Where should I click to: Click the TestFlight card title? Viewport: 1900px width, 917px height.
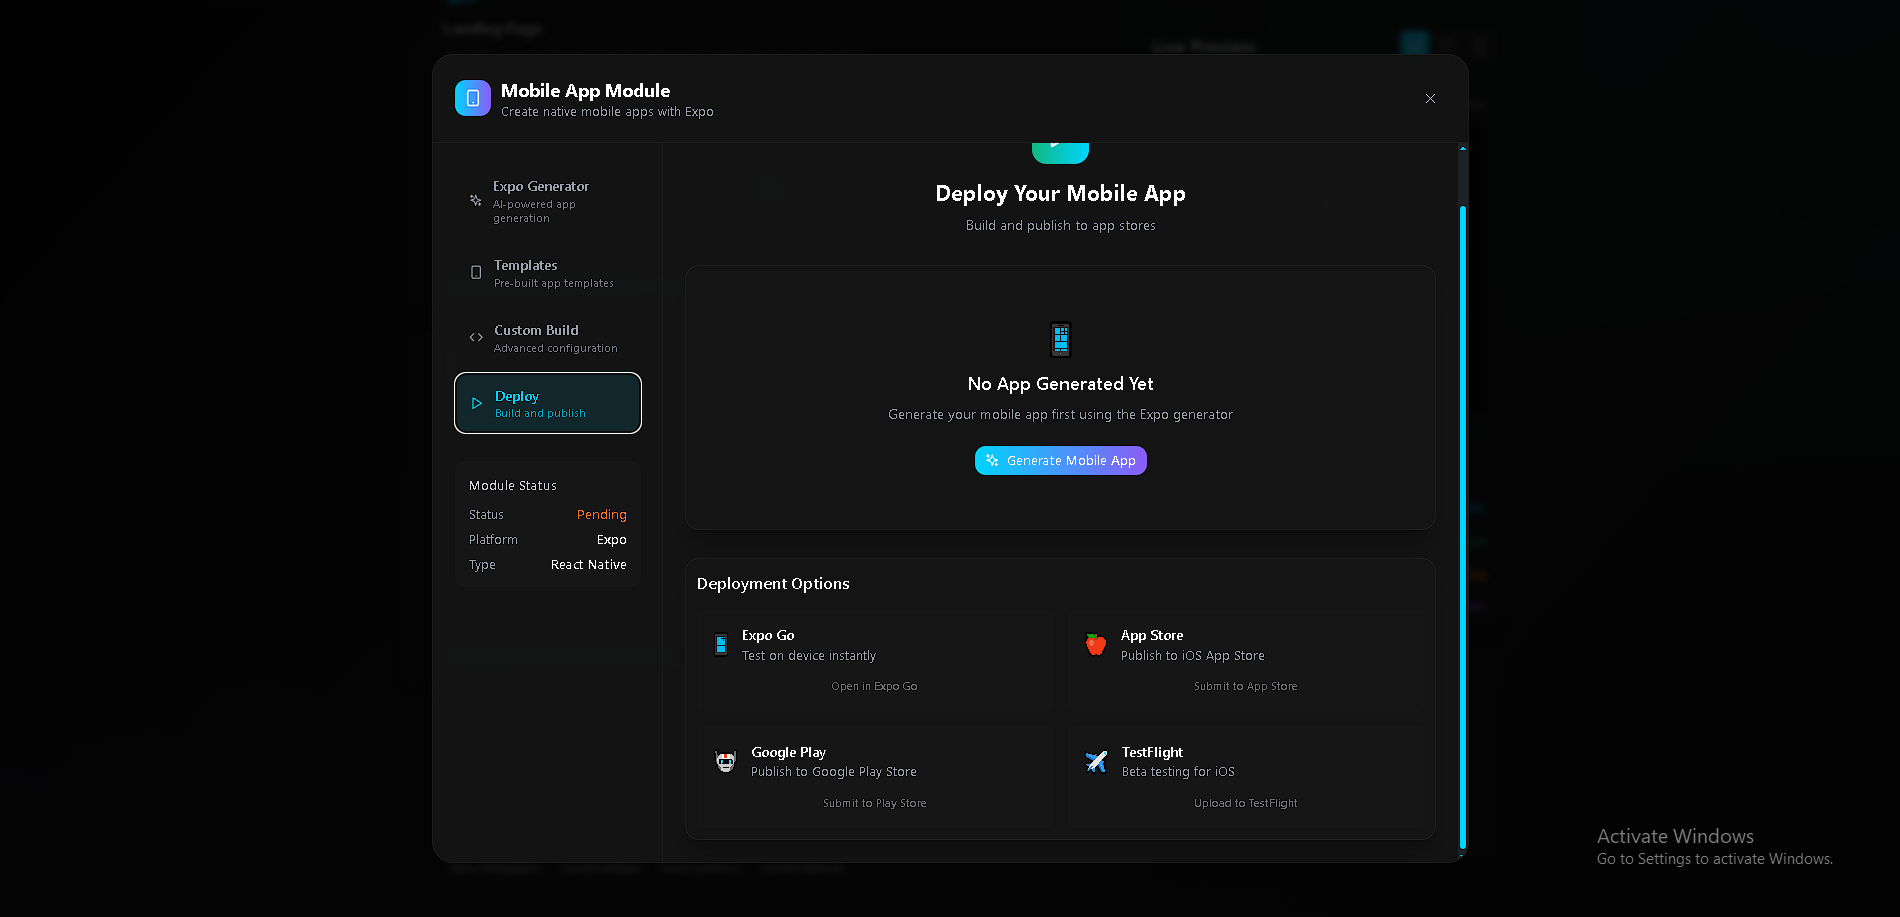click(x=1152, y=752)
